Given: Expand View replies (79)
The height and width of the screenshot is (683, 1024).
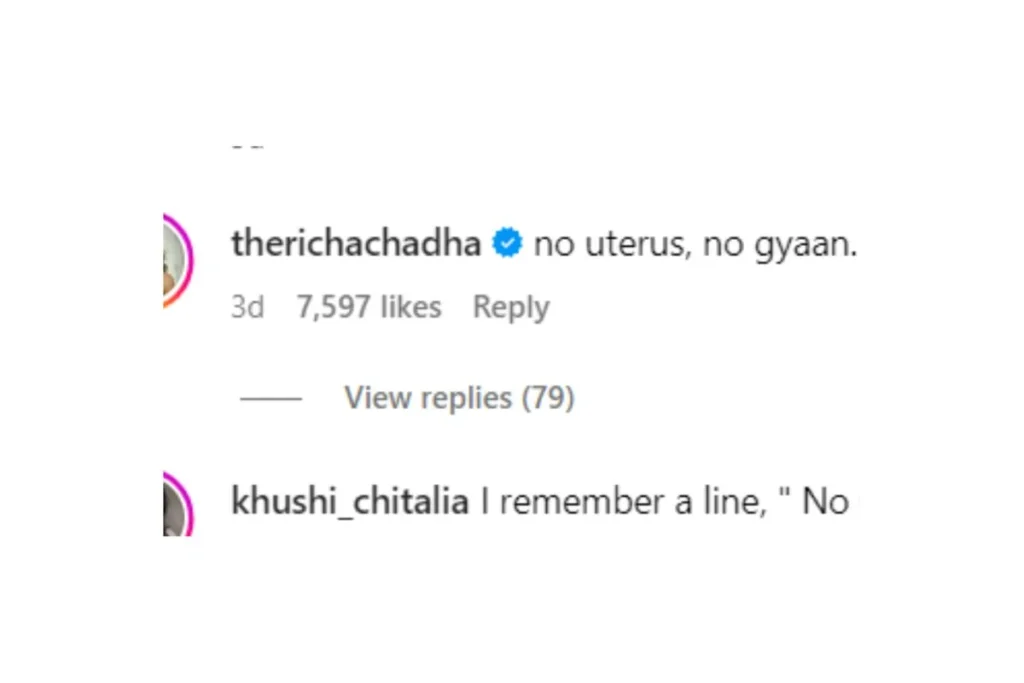Looking at the screenshot, I should coord(459,398).
